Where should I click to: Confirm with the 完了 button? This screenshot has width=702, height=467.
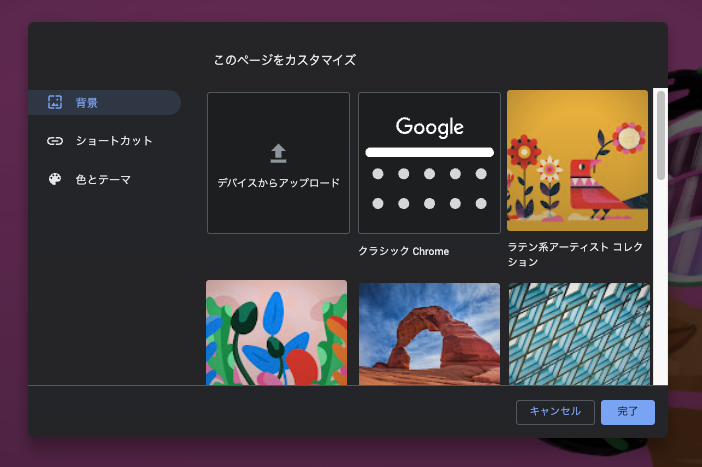tap(628, 412)
